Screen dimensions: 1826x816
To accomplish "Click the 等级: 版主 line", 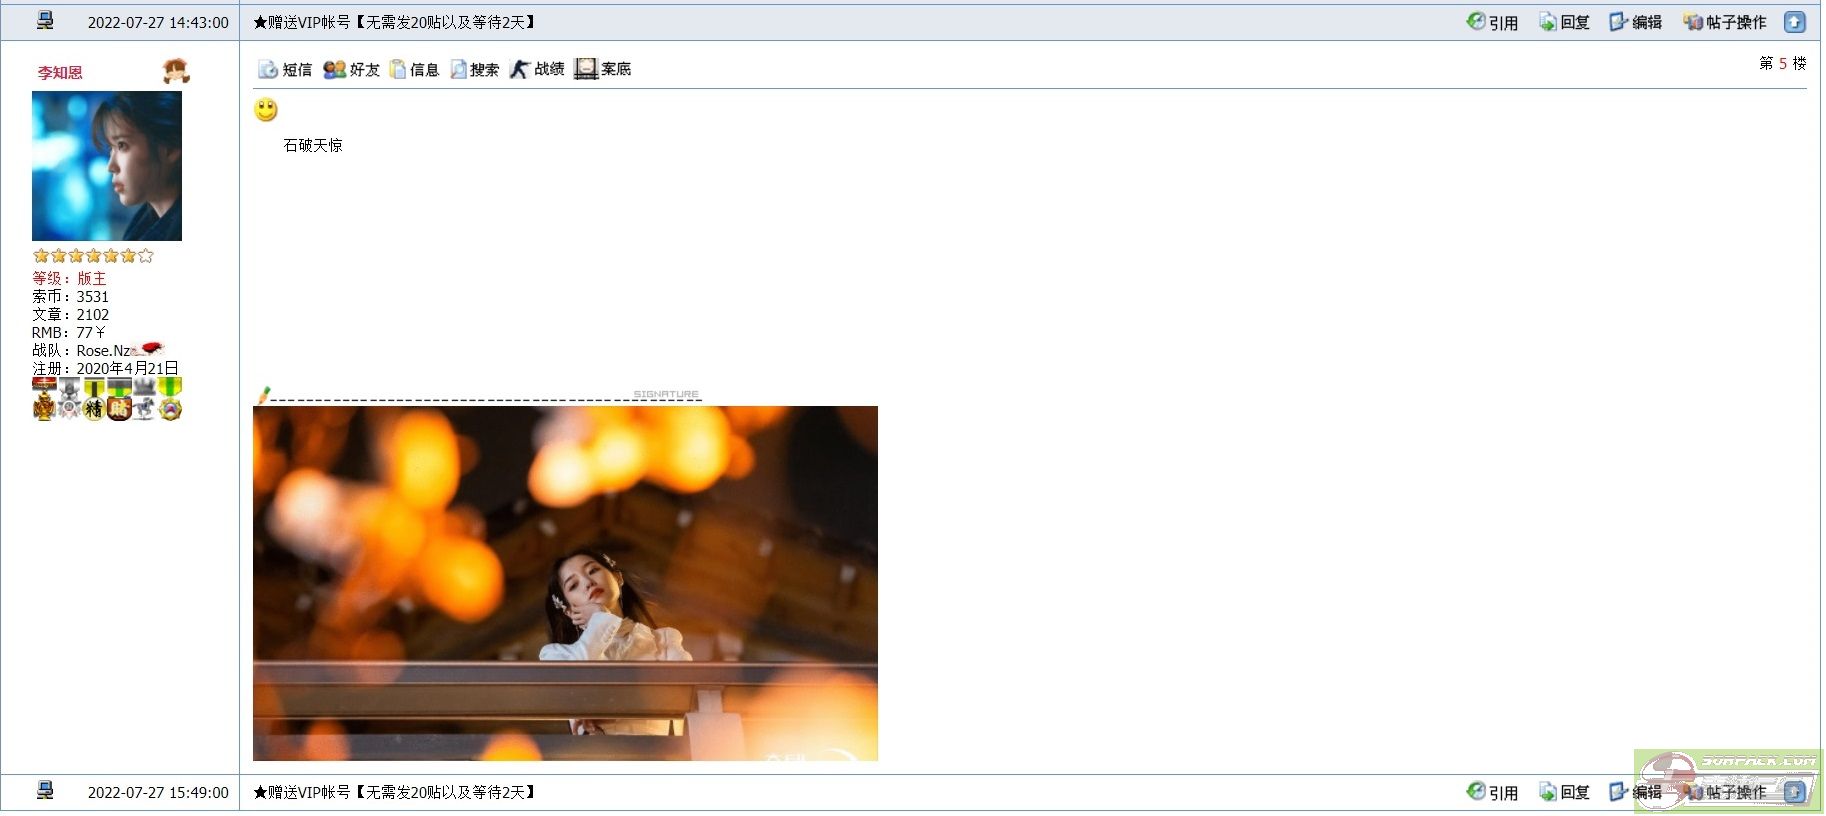I will pos(69,278).
